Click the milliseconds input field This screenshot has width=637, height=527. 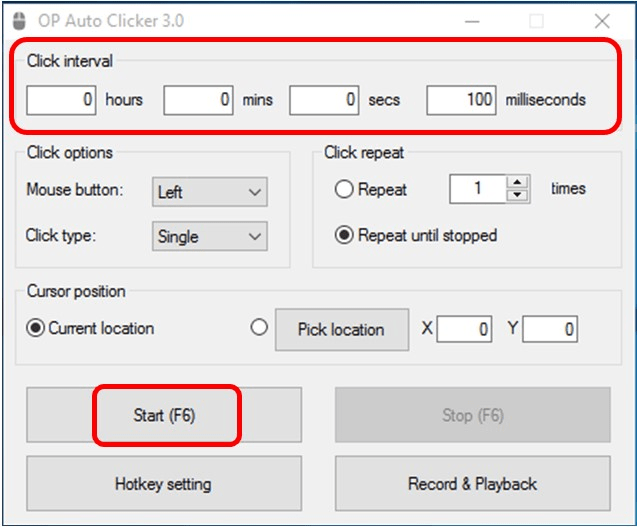pyautogui.click(x=461, y=100)
